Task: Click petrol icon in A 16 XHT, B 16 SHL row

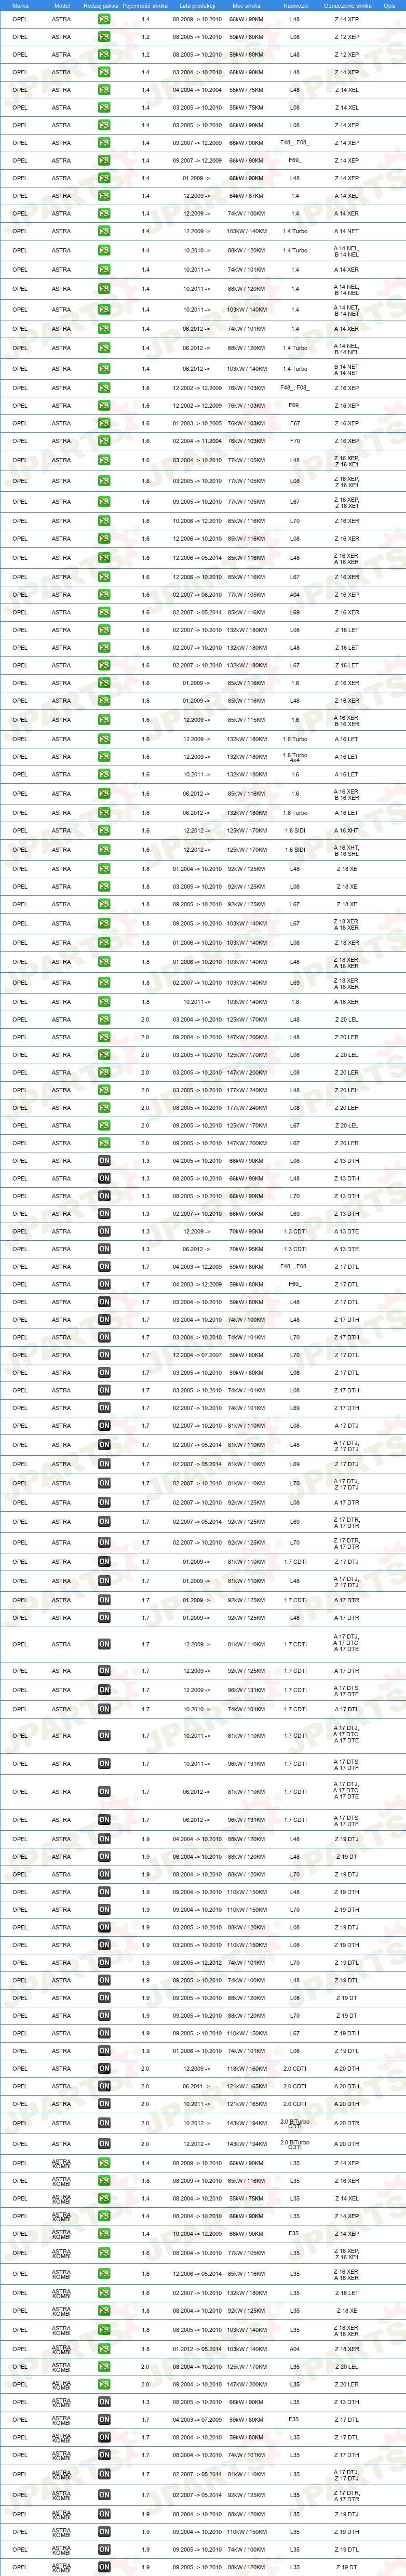Action: pos(104,850)
